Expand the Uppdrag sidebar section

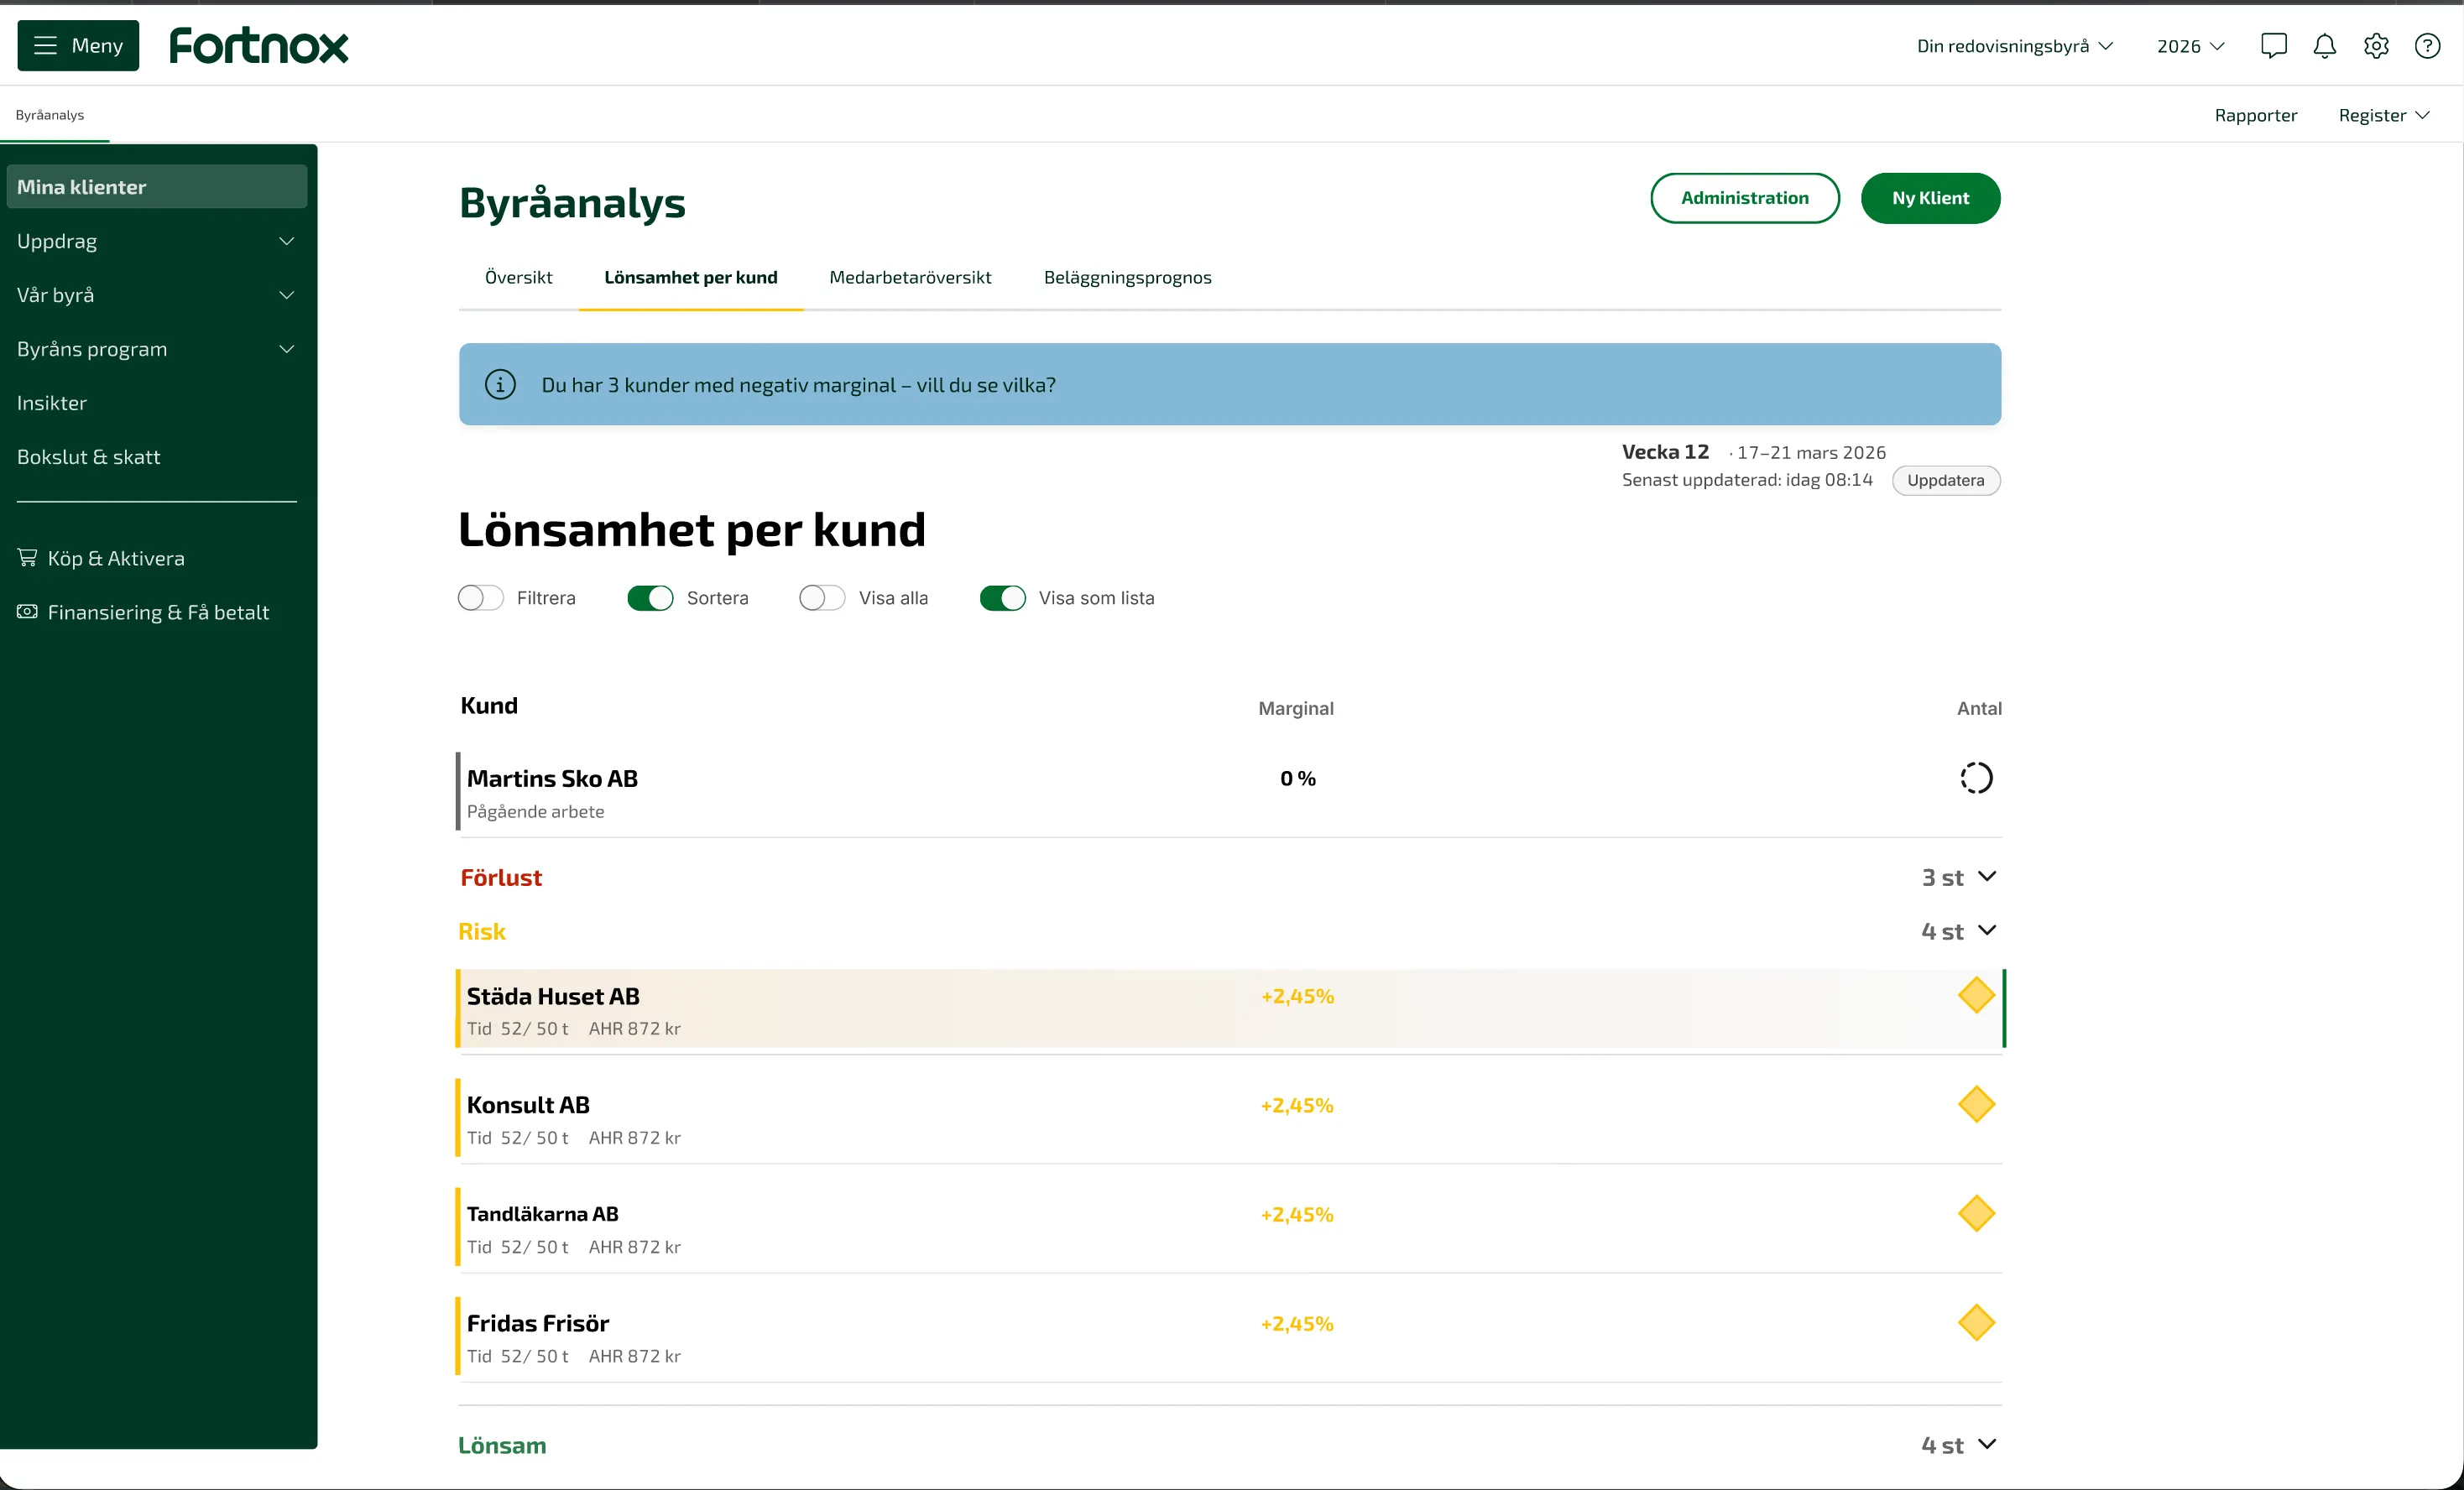point(156,241)
